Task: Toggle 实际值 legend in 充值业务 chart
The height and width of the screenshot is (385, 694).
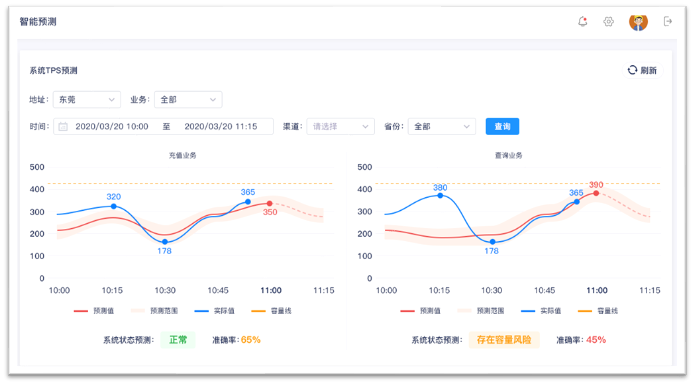Action: 215,311
